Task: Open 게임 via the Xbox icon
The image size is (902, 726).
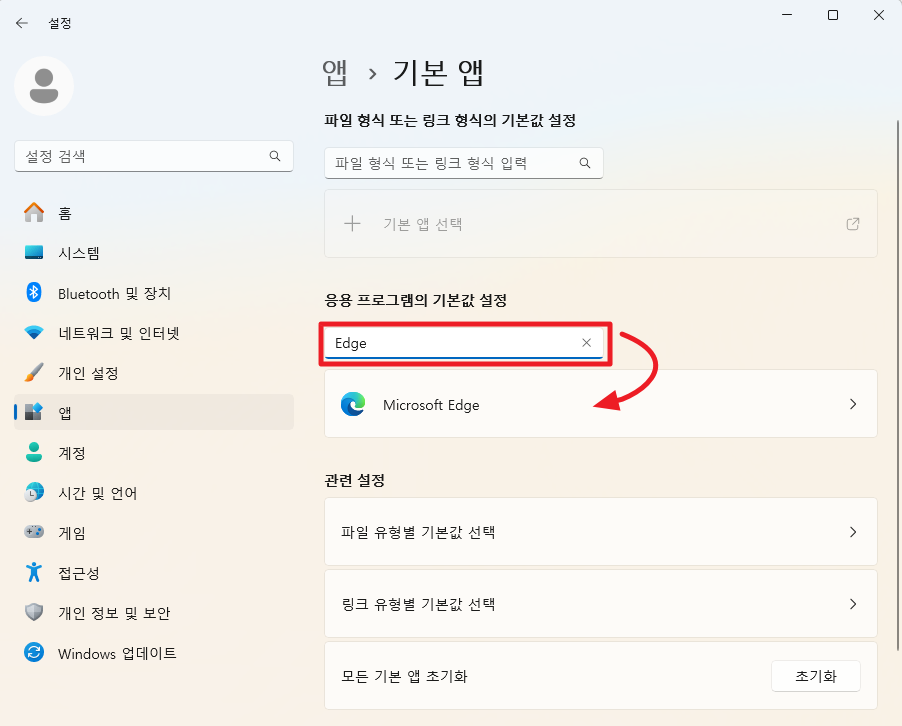Action: point(32,532)
